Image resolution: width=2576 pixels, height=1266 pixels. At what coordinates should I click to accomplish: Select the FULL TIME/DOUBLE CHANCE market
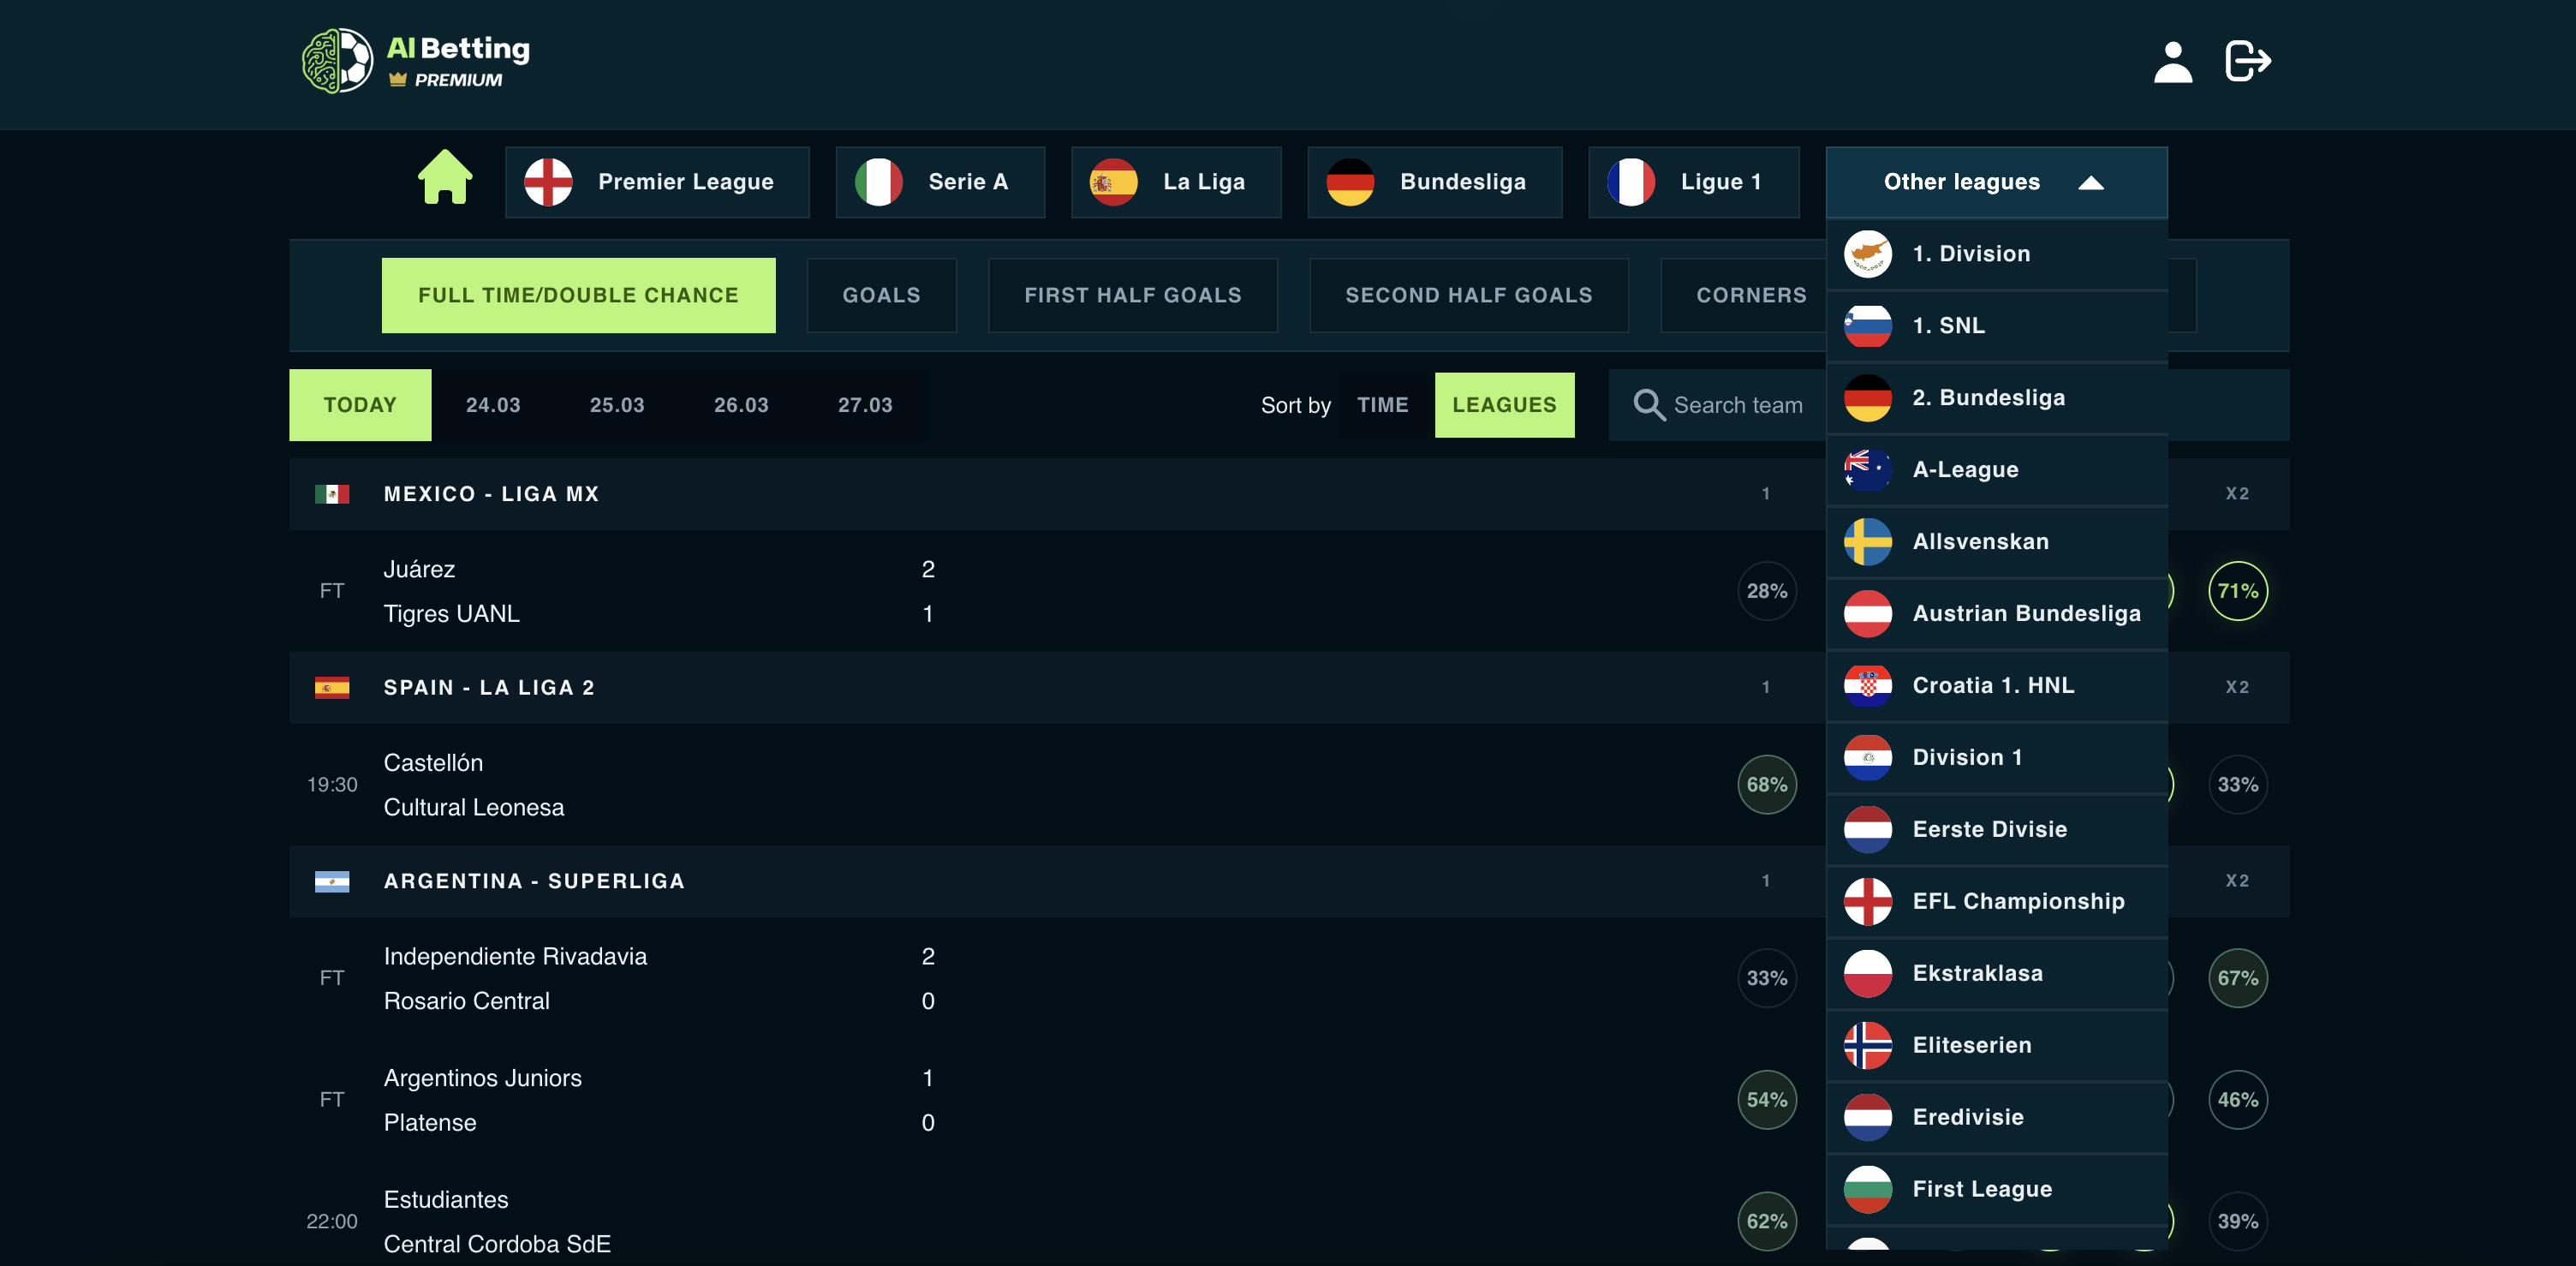tap(578, 295)
